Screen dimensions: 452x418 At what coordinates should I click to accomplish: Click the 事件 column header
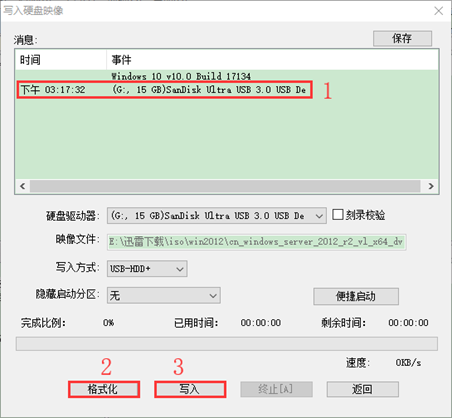click(x=272, y=60)
